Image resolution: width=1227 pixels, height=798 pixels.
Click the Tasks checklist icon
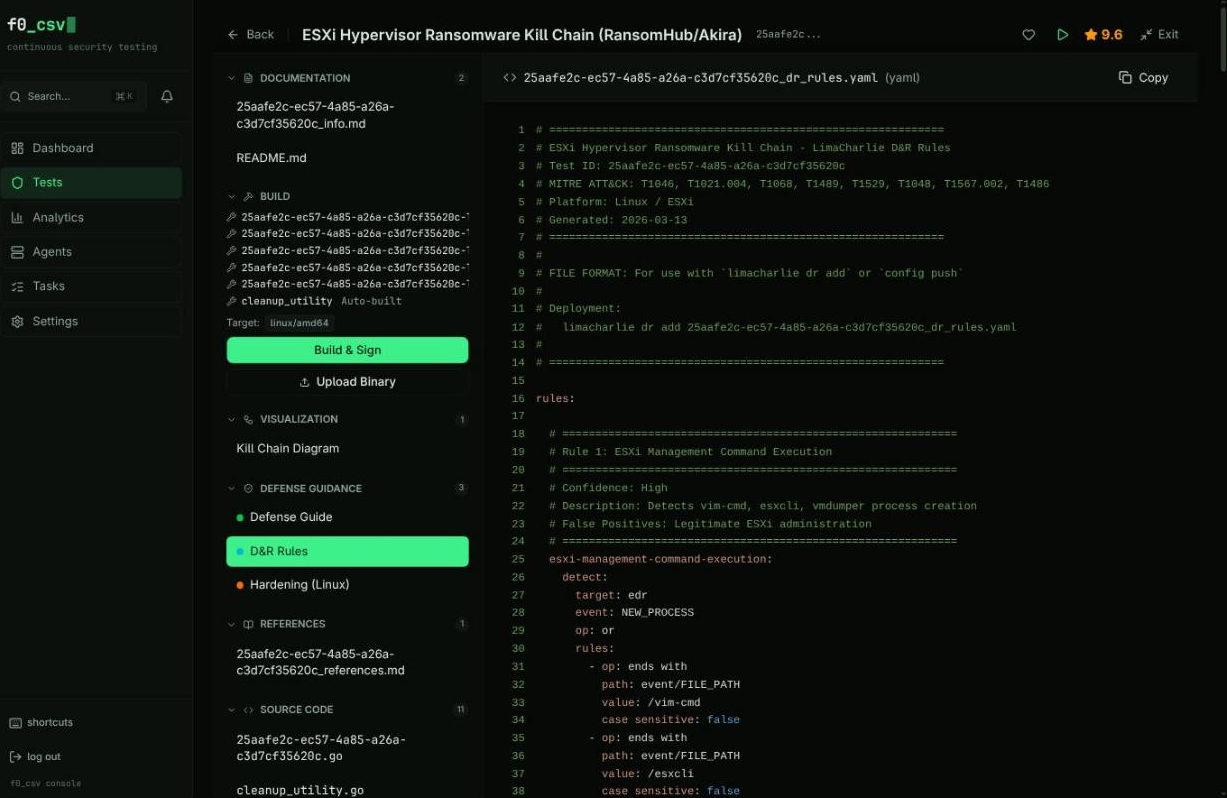17,286
